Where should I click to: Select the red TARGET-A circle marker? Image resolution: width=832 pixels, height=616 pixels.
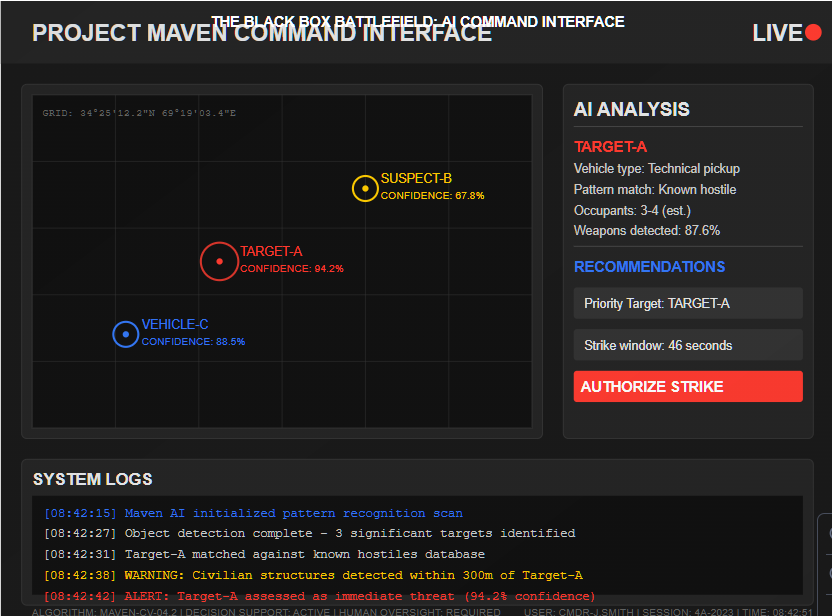[x=219, y=261]
